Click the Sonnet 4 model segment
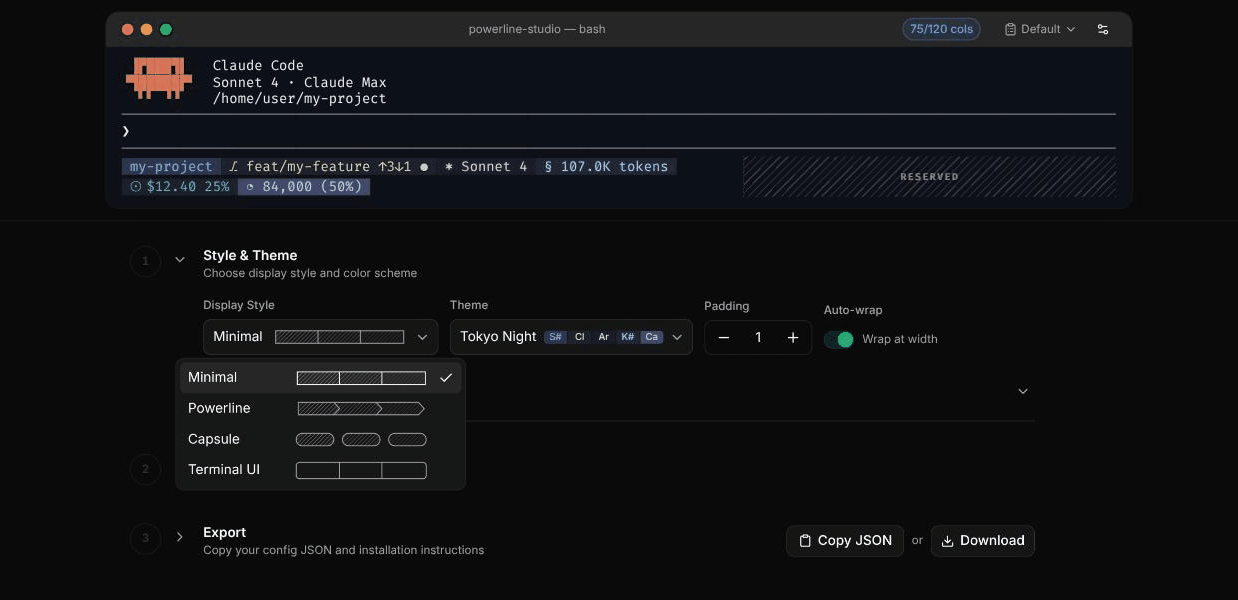The width and height of the screenshot is (1238, 600). click(486, 167)
